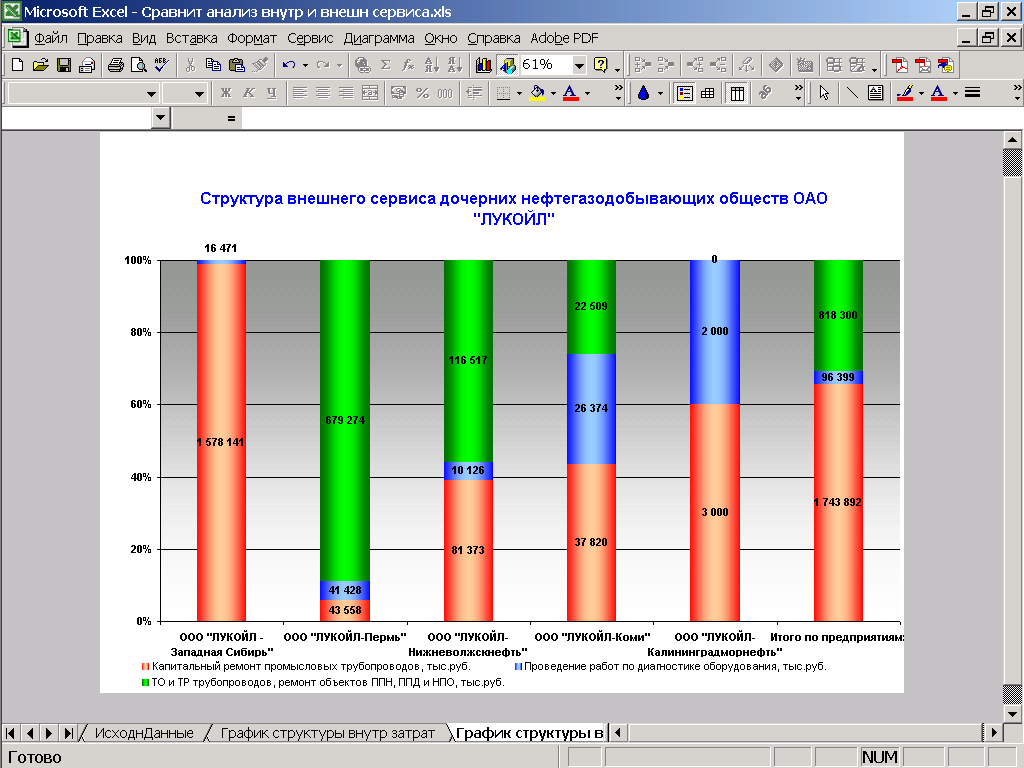Click the formula bar equals button
The width and height of the screenshot is (1024, 768).
[231, 118]
